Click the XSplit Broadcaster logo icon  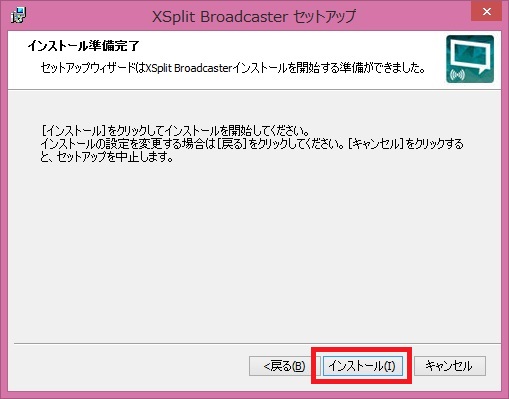pyautogui.click(x=470, y=59)
